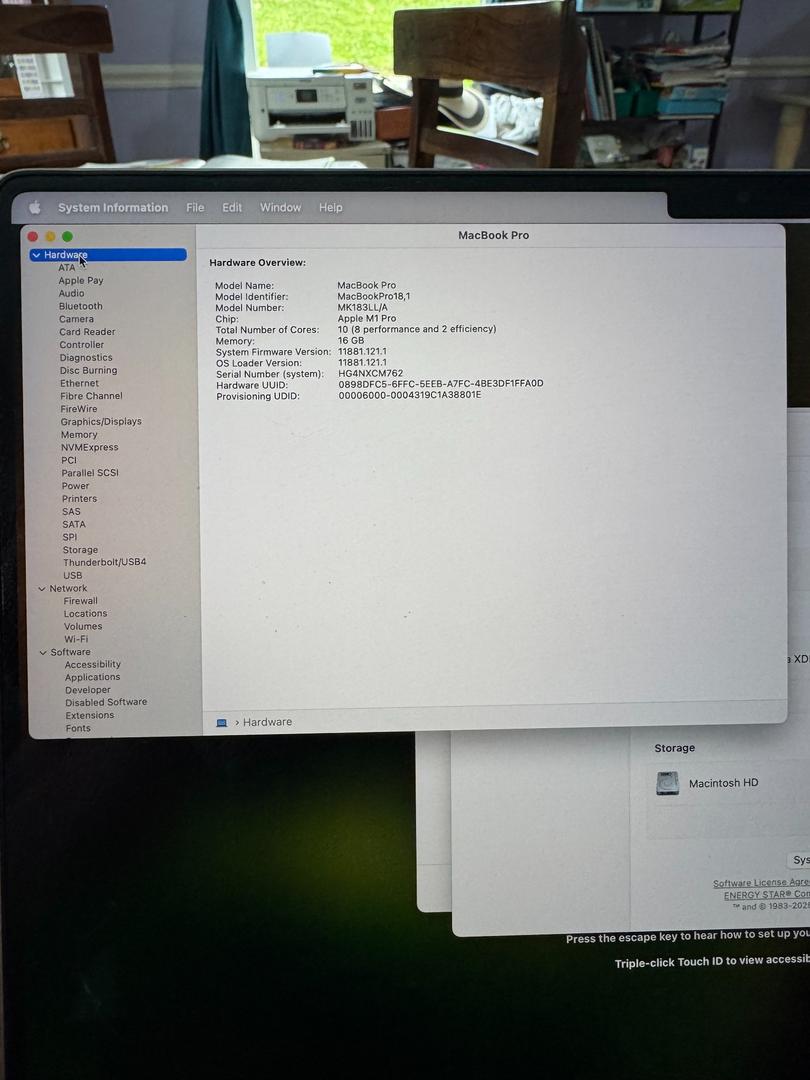The width and height of the screenshot is (810, 1080).
Task: Select Thunderbolt/USB4 in the sidebar
Action: point(105,562)
